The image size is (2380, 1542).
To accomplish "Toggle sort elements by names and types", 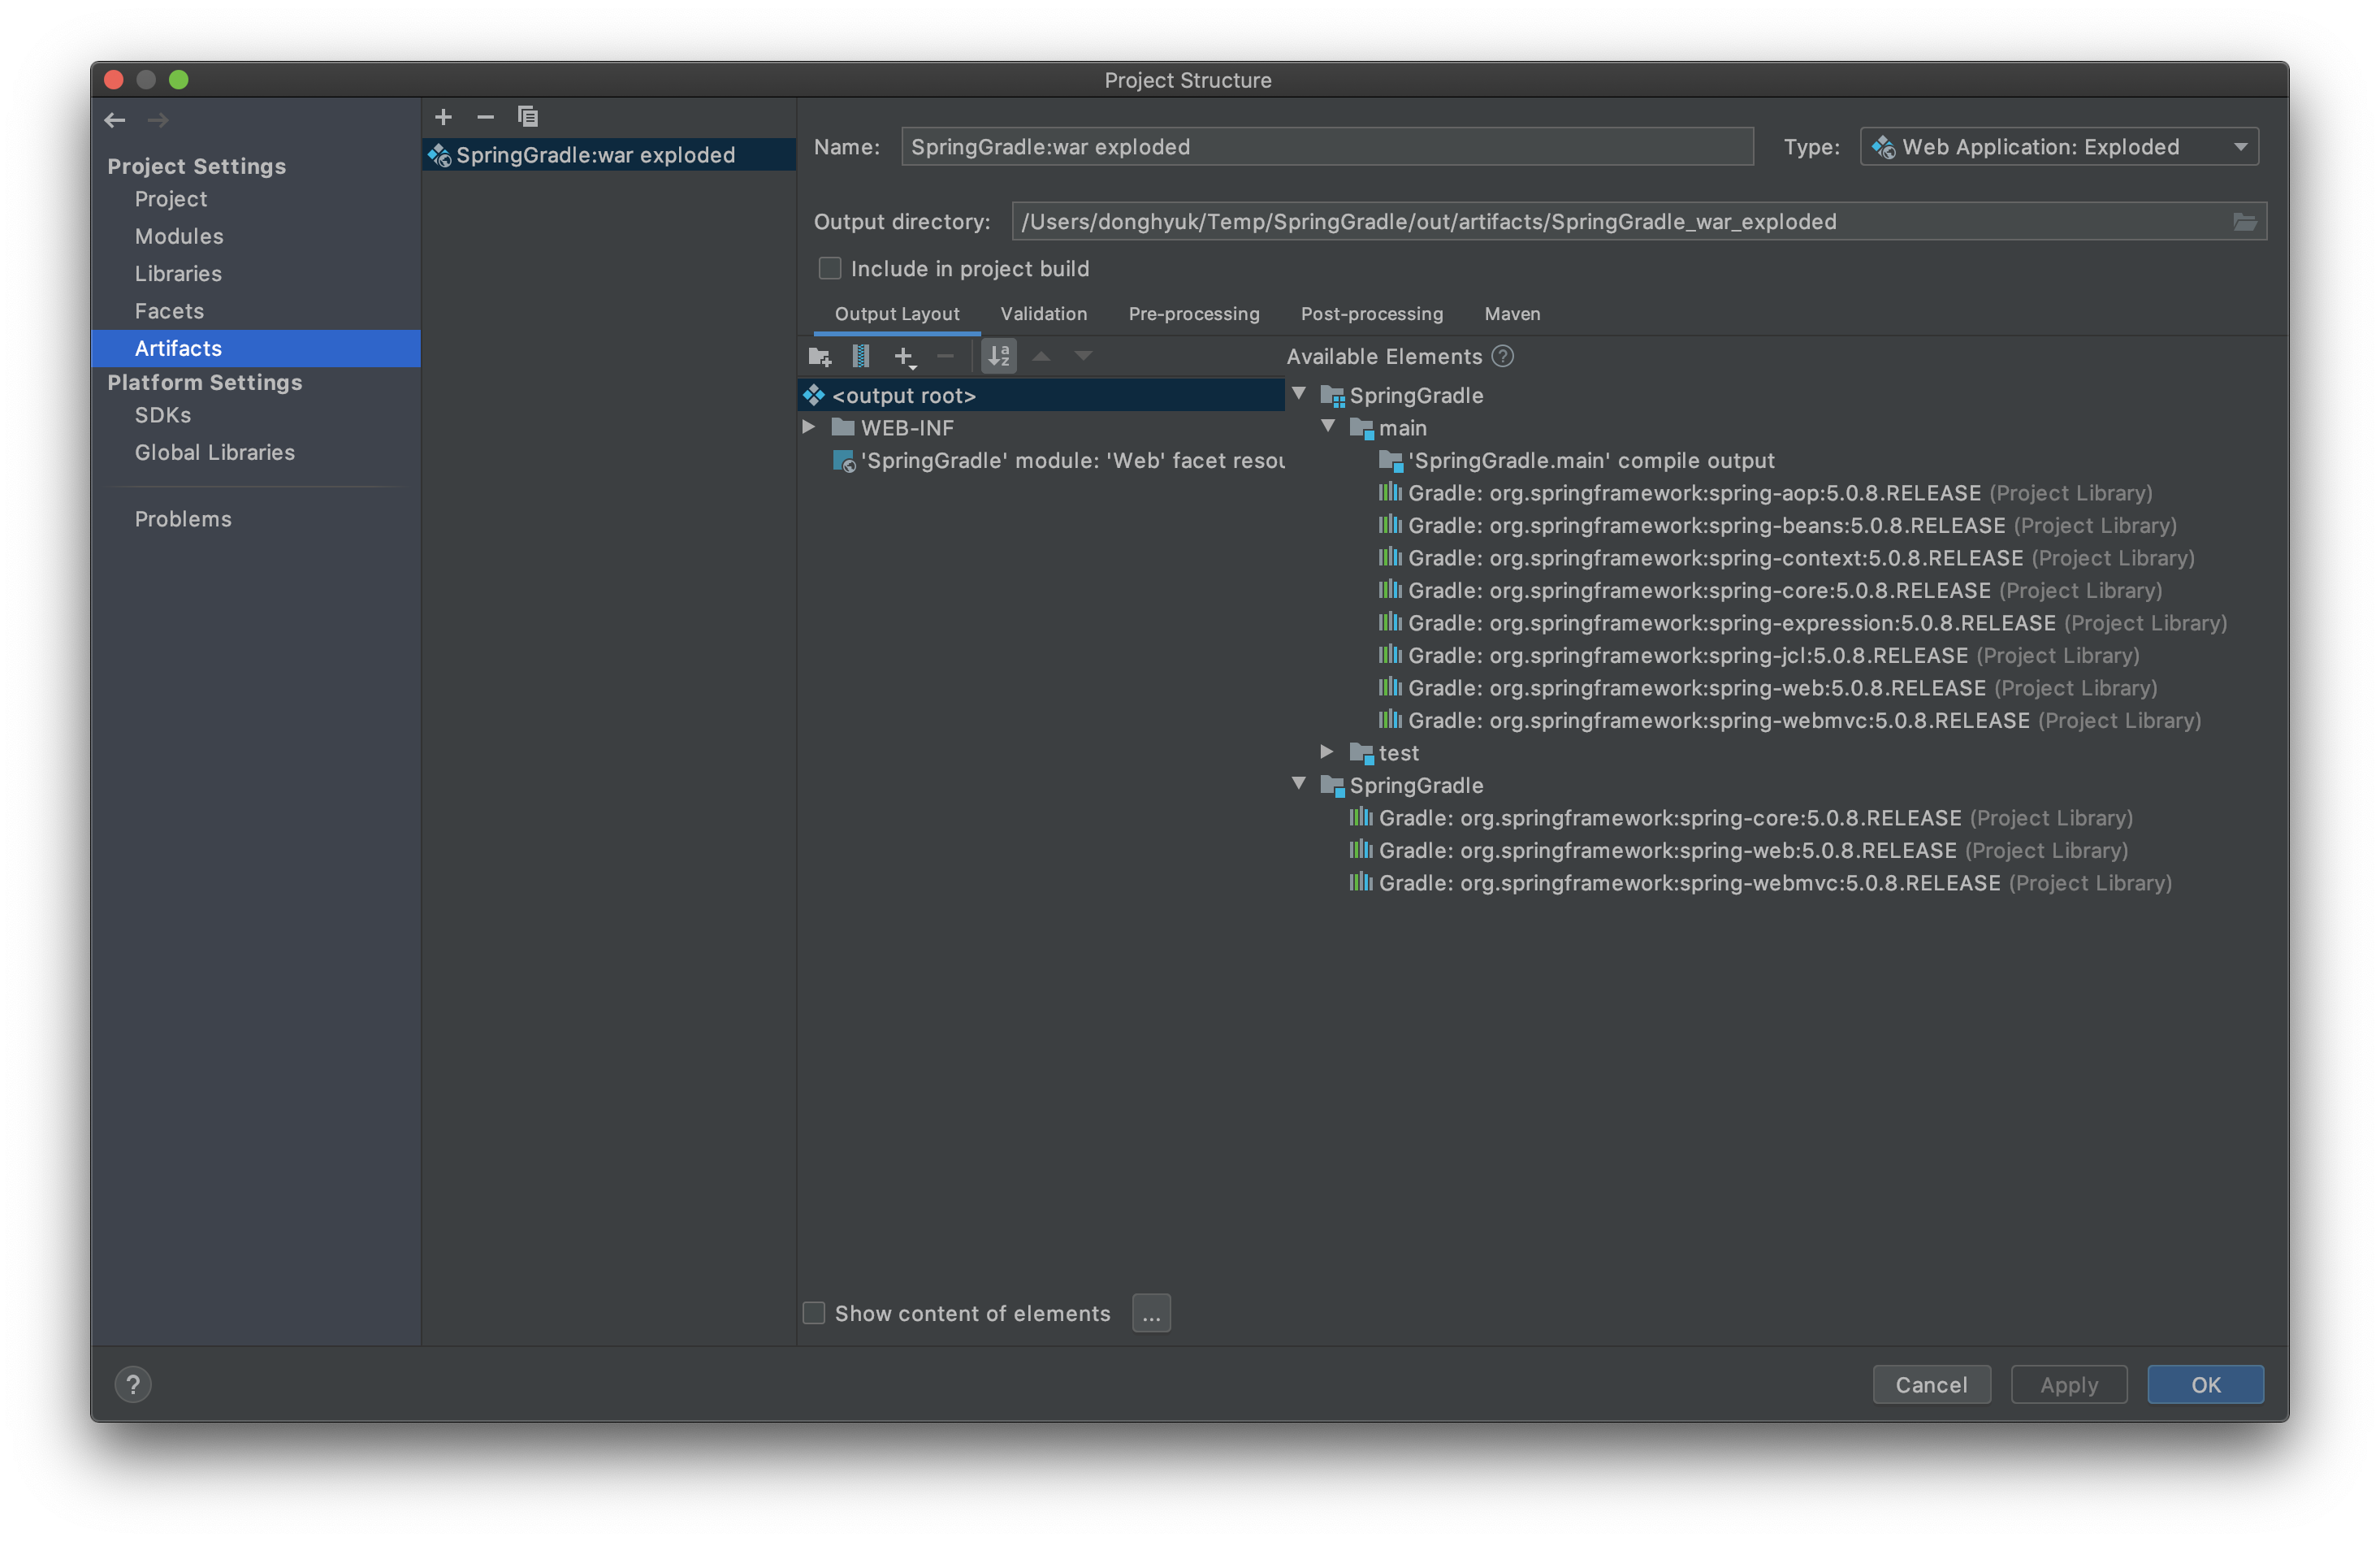I will point(999,356).
